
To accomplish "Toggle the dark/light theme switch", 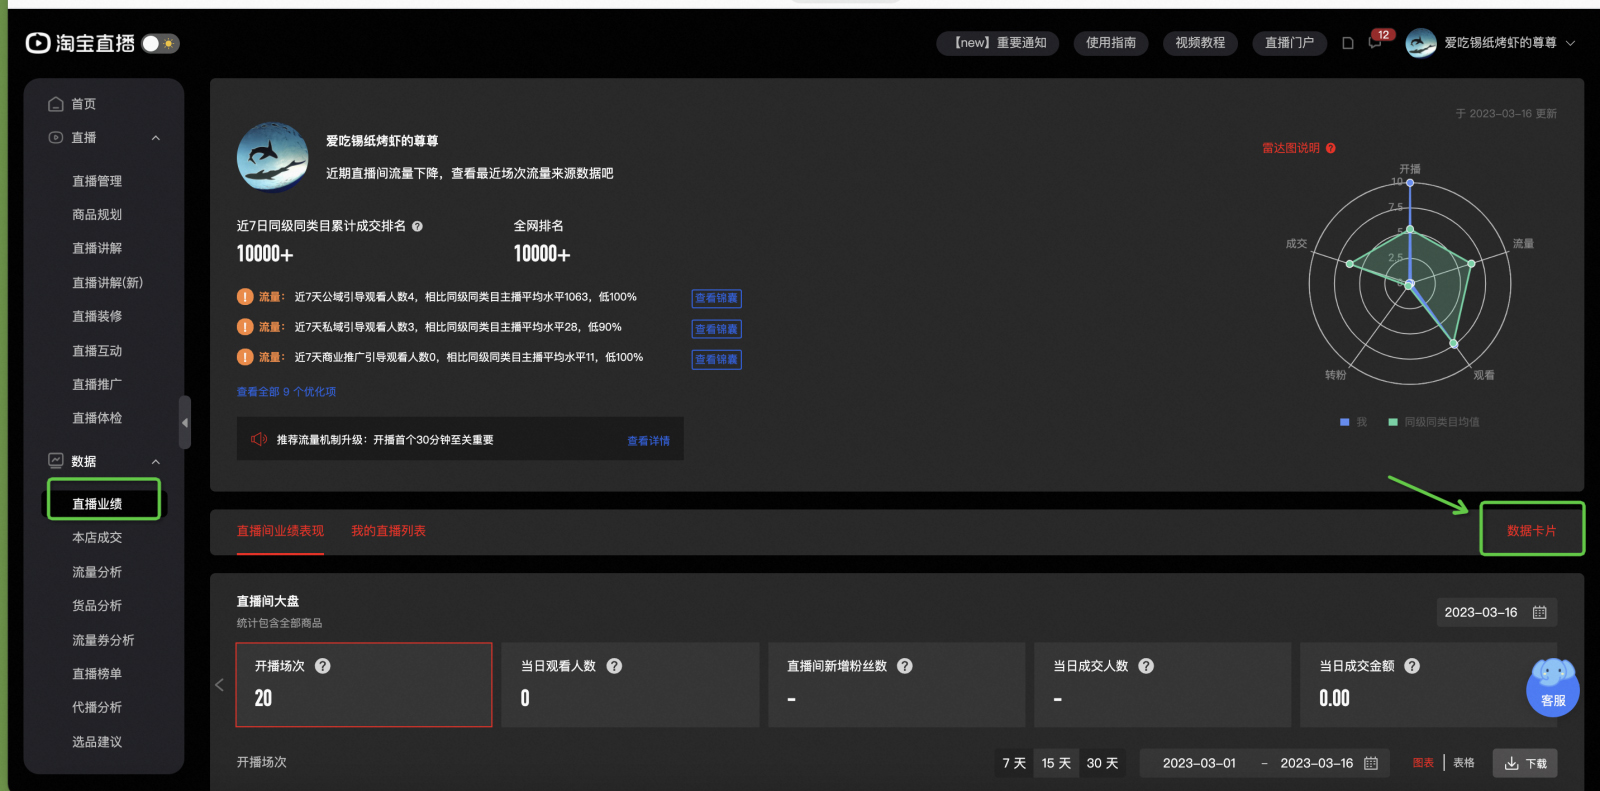I will coord(160,43).
